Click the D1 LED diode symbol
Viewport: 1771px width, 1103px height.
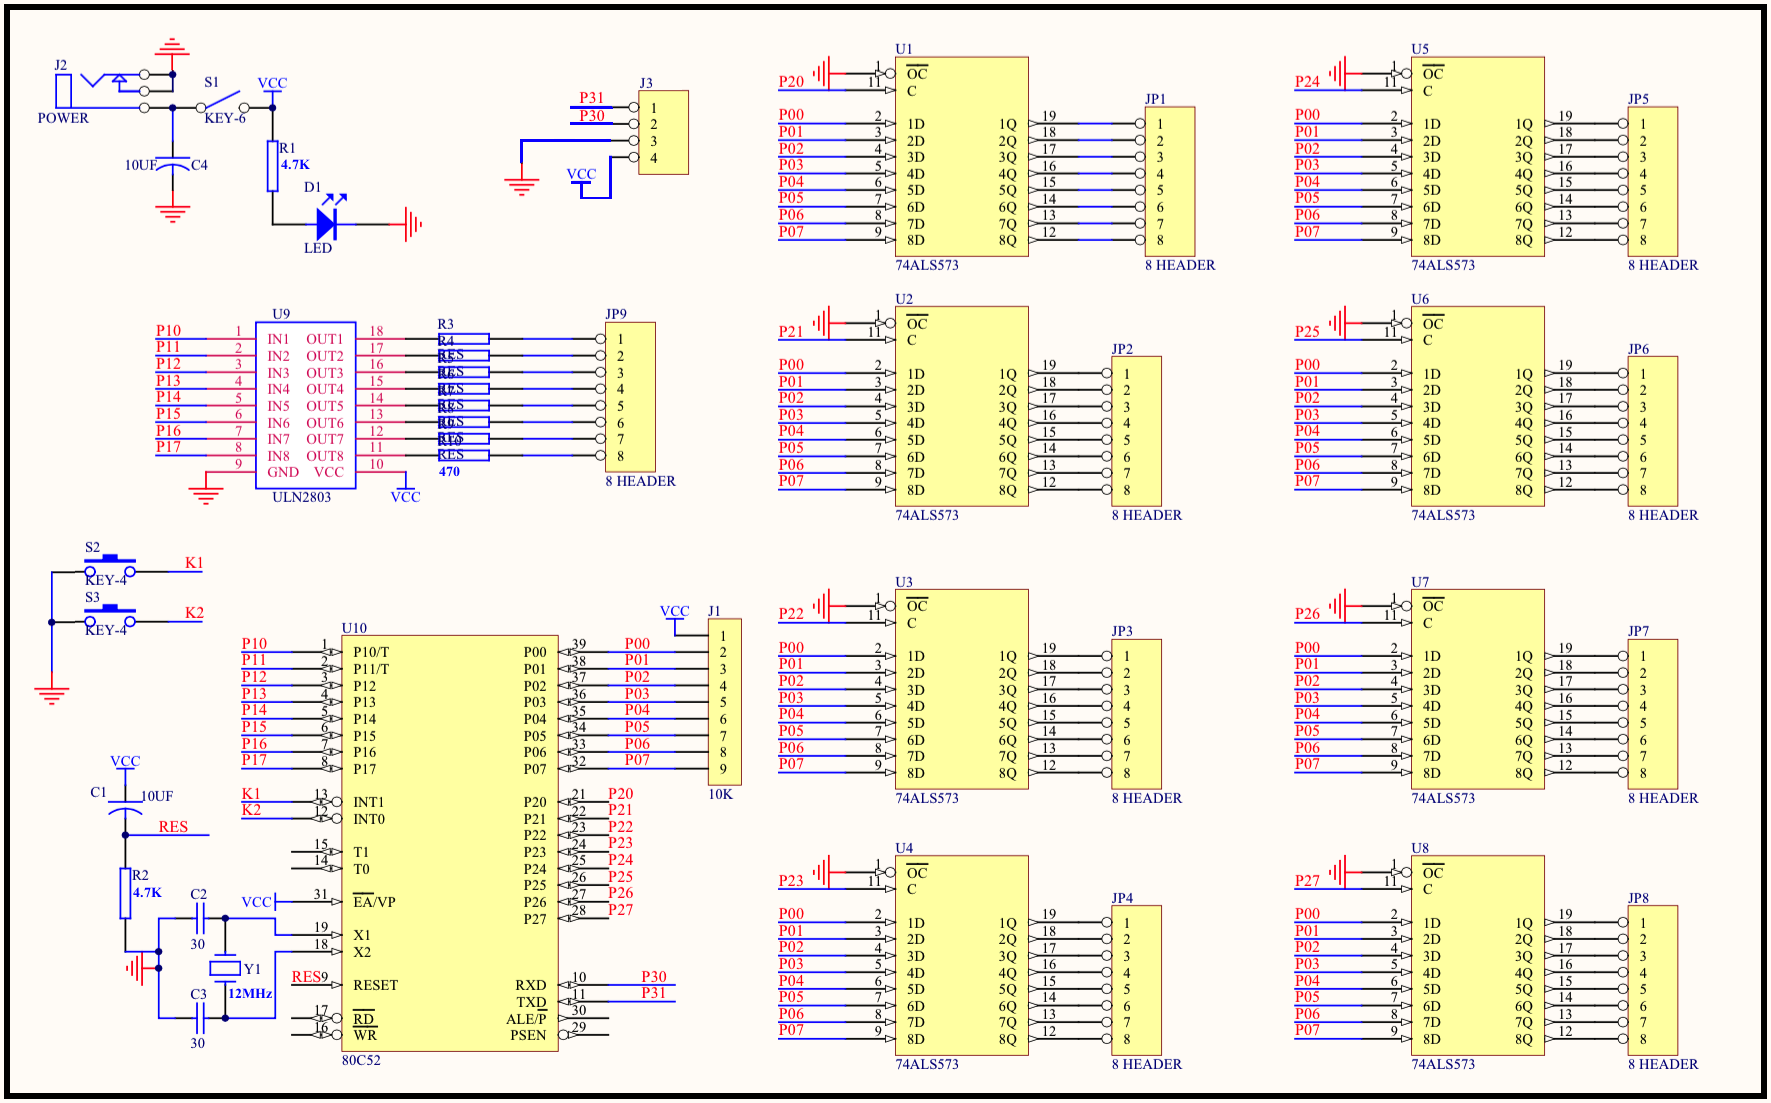(x=327, y=224)
